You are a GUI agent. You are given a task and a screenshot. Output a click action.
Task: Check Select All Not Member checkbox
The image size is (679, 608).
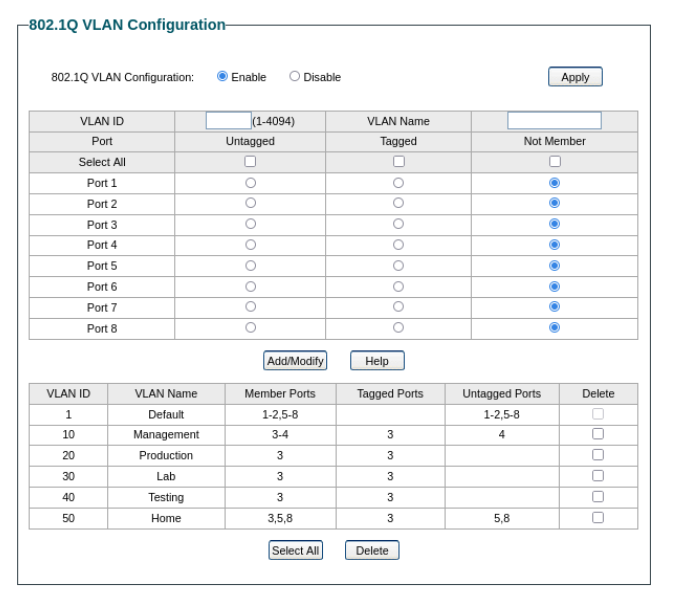point(554,162)
